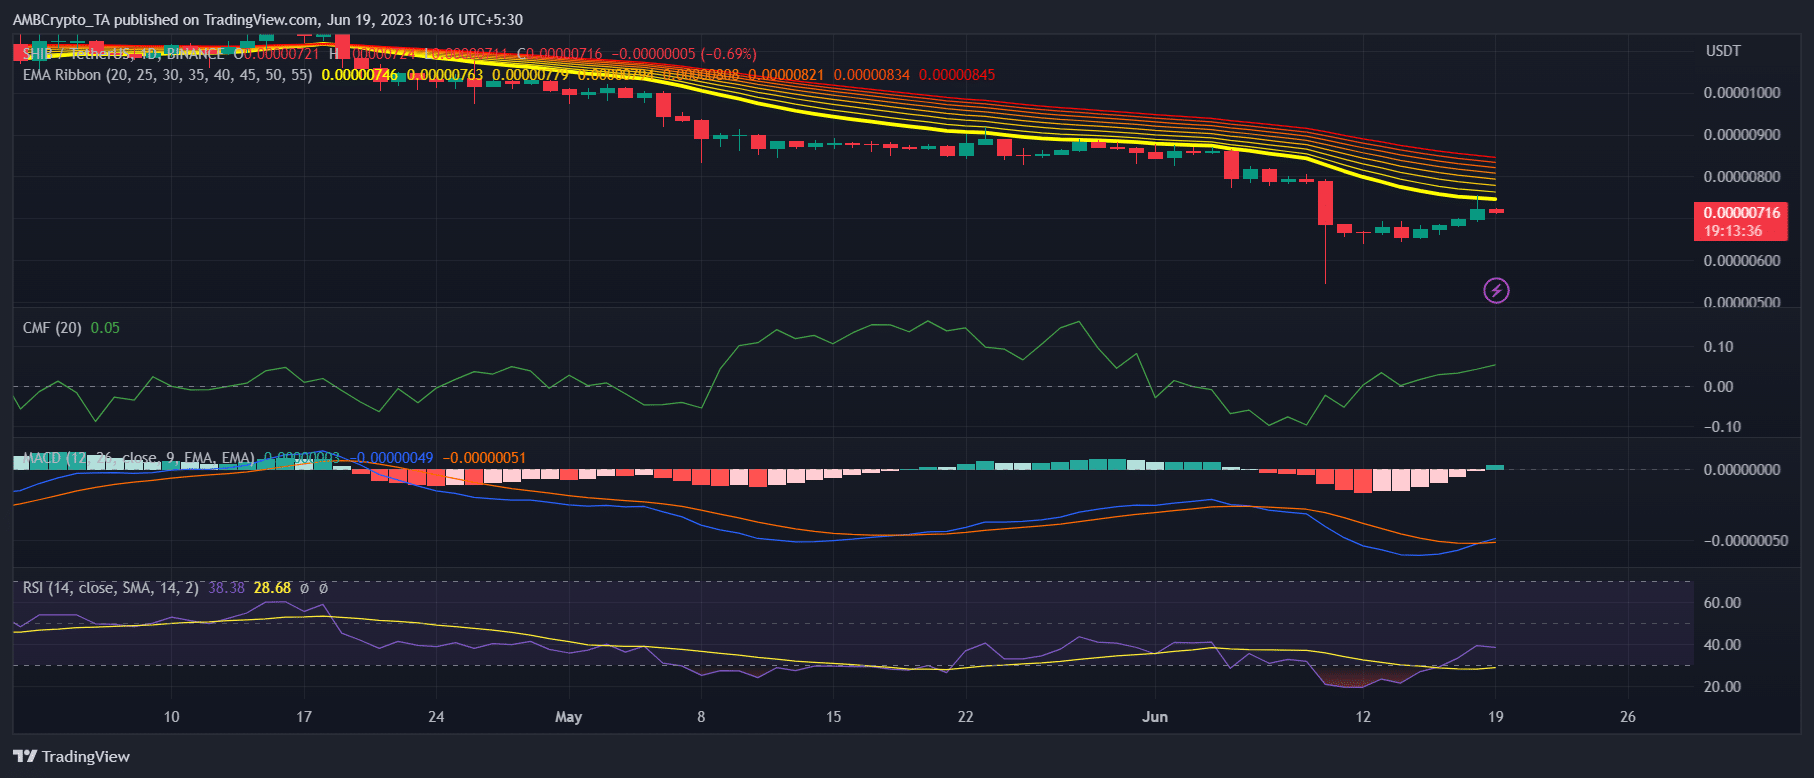Click the RSI indicator legend title
1814x778 pixels.
click(x=110, y=588)
